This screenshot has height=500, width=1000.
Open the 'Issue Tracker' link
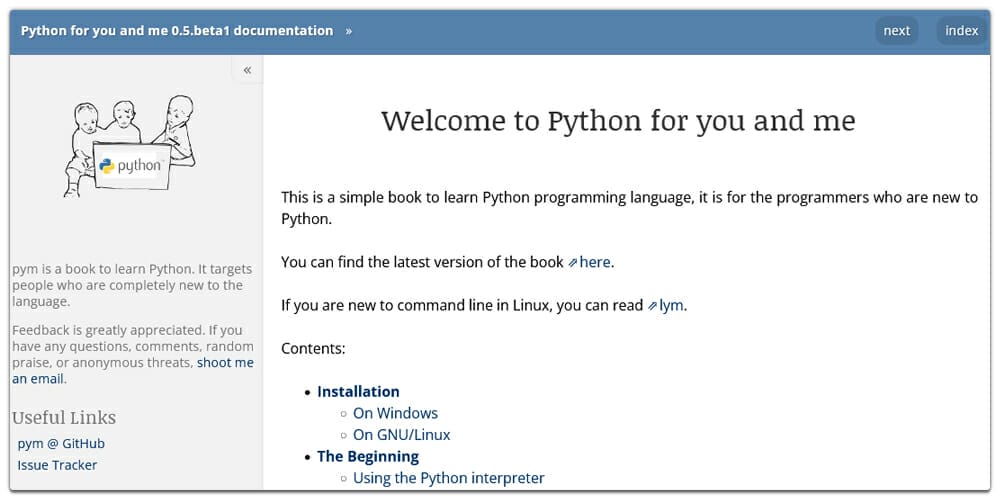57,465
